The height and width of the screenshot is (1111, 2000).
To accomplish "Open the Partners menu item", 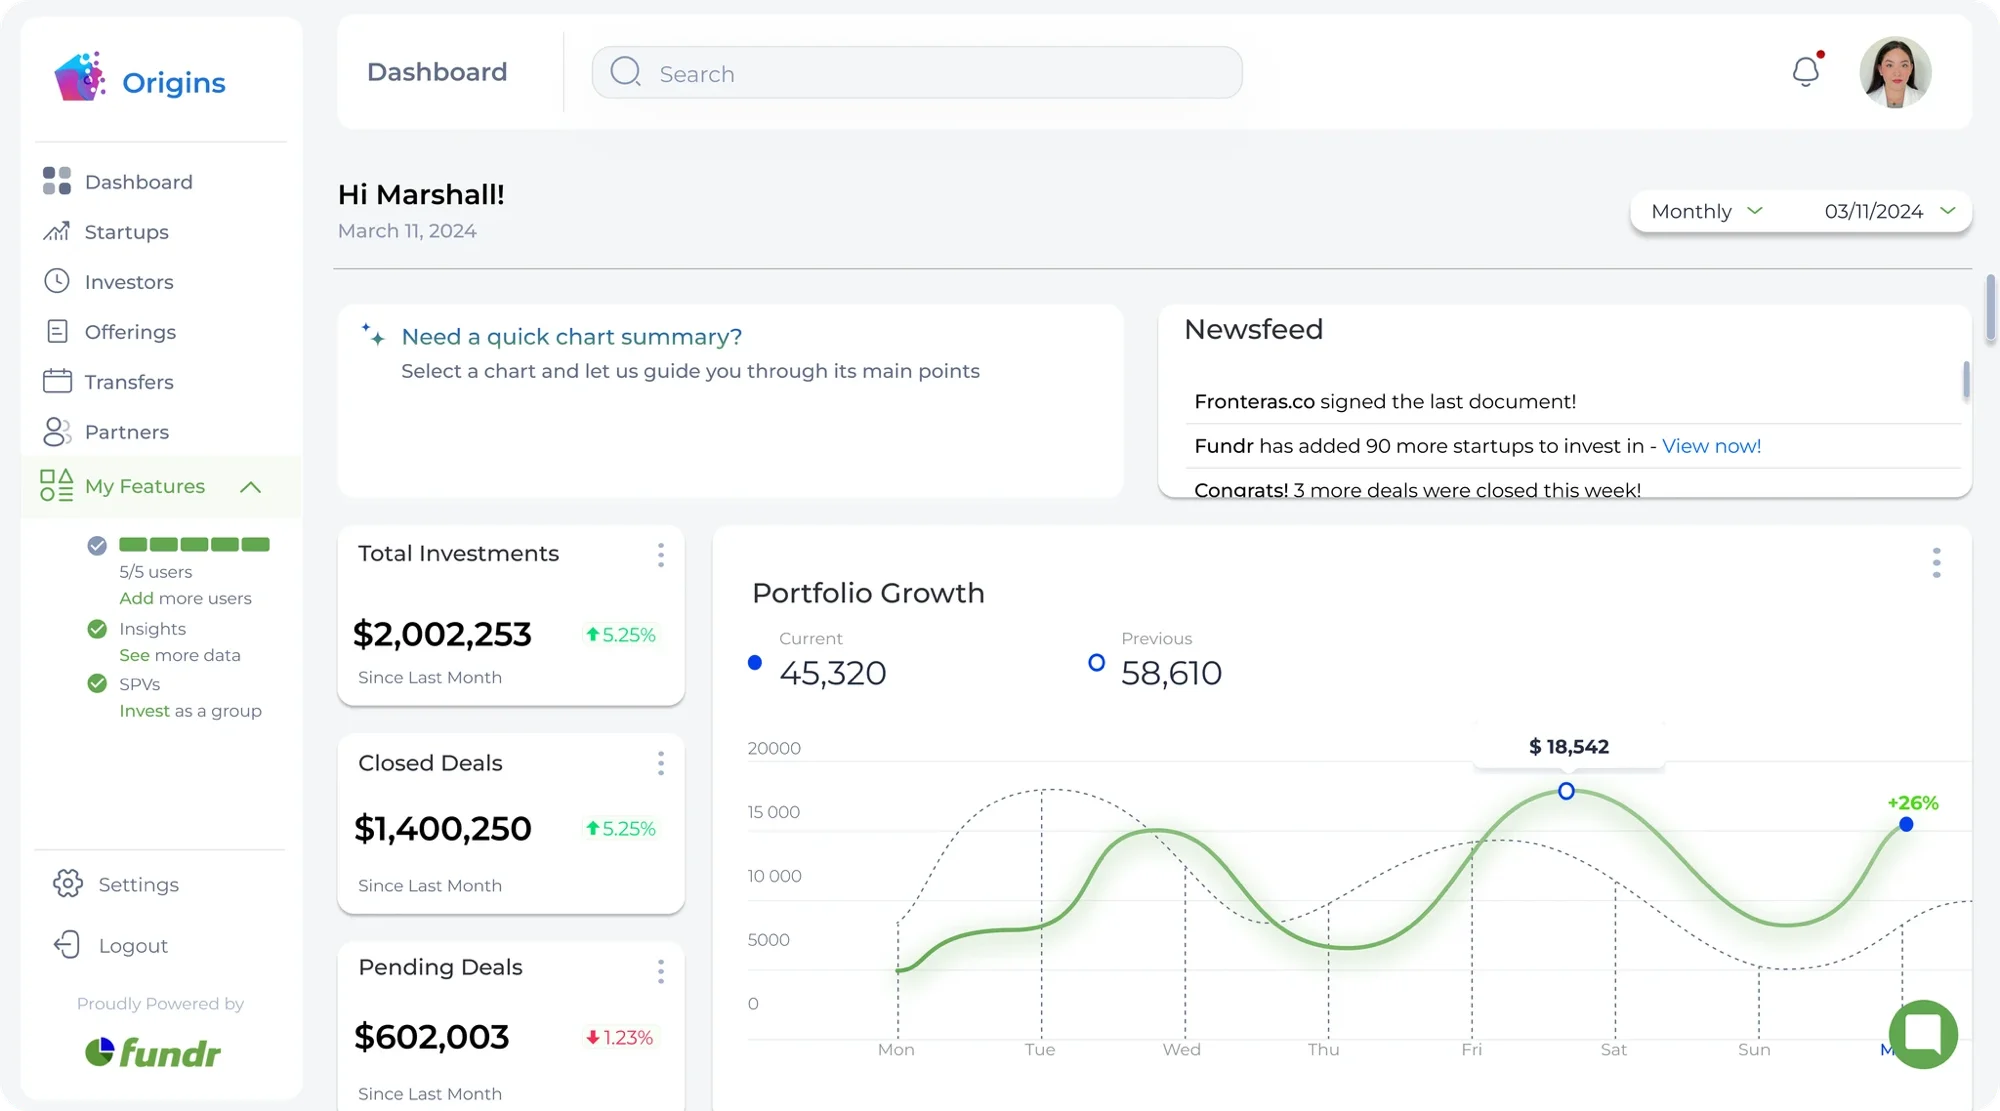I will click(127, 432).
